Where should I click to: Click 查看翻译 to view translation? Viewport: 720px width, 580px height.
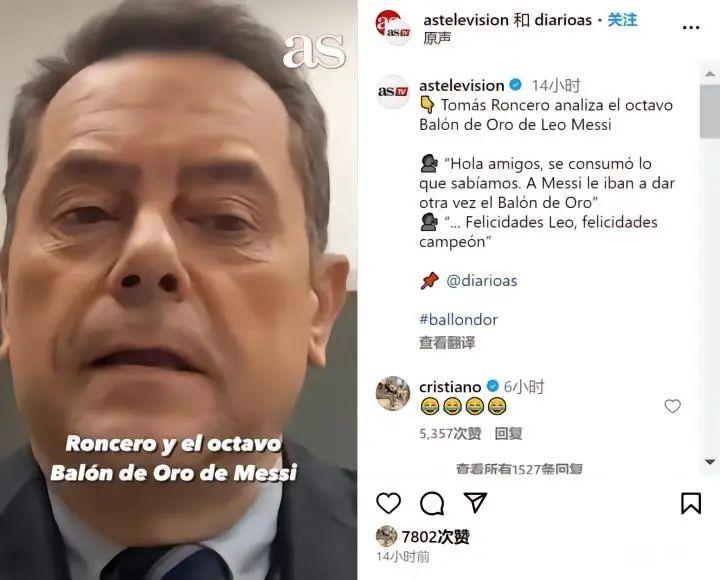(x=447, y=343)
